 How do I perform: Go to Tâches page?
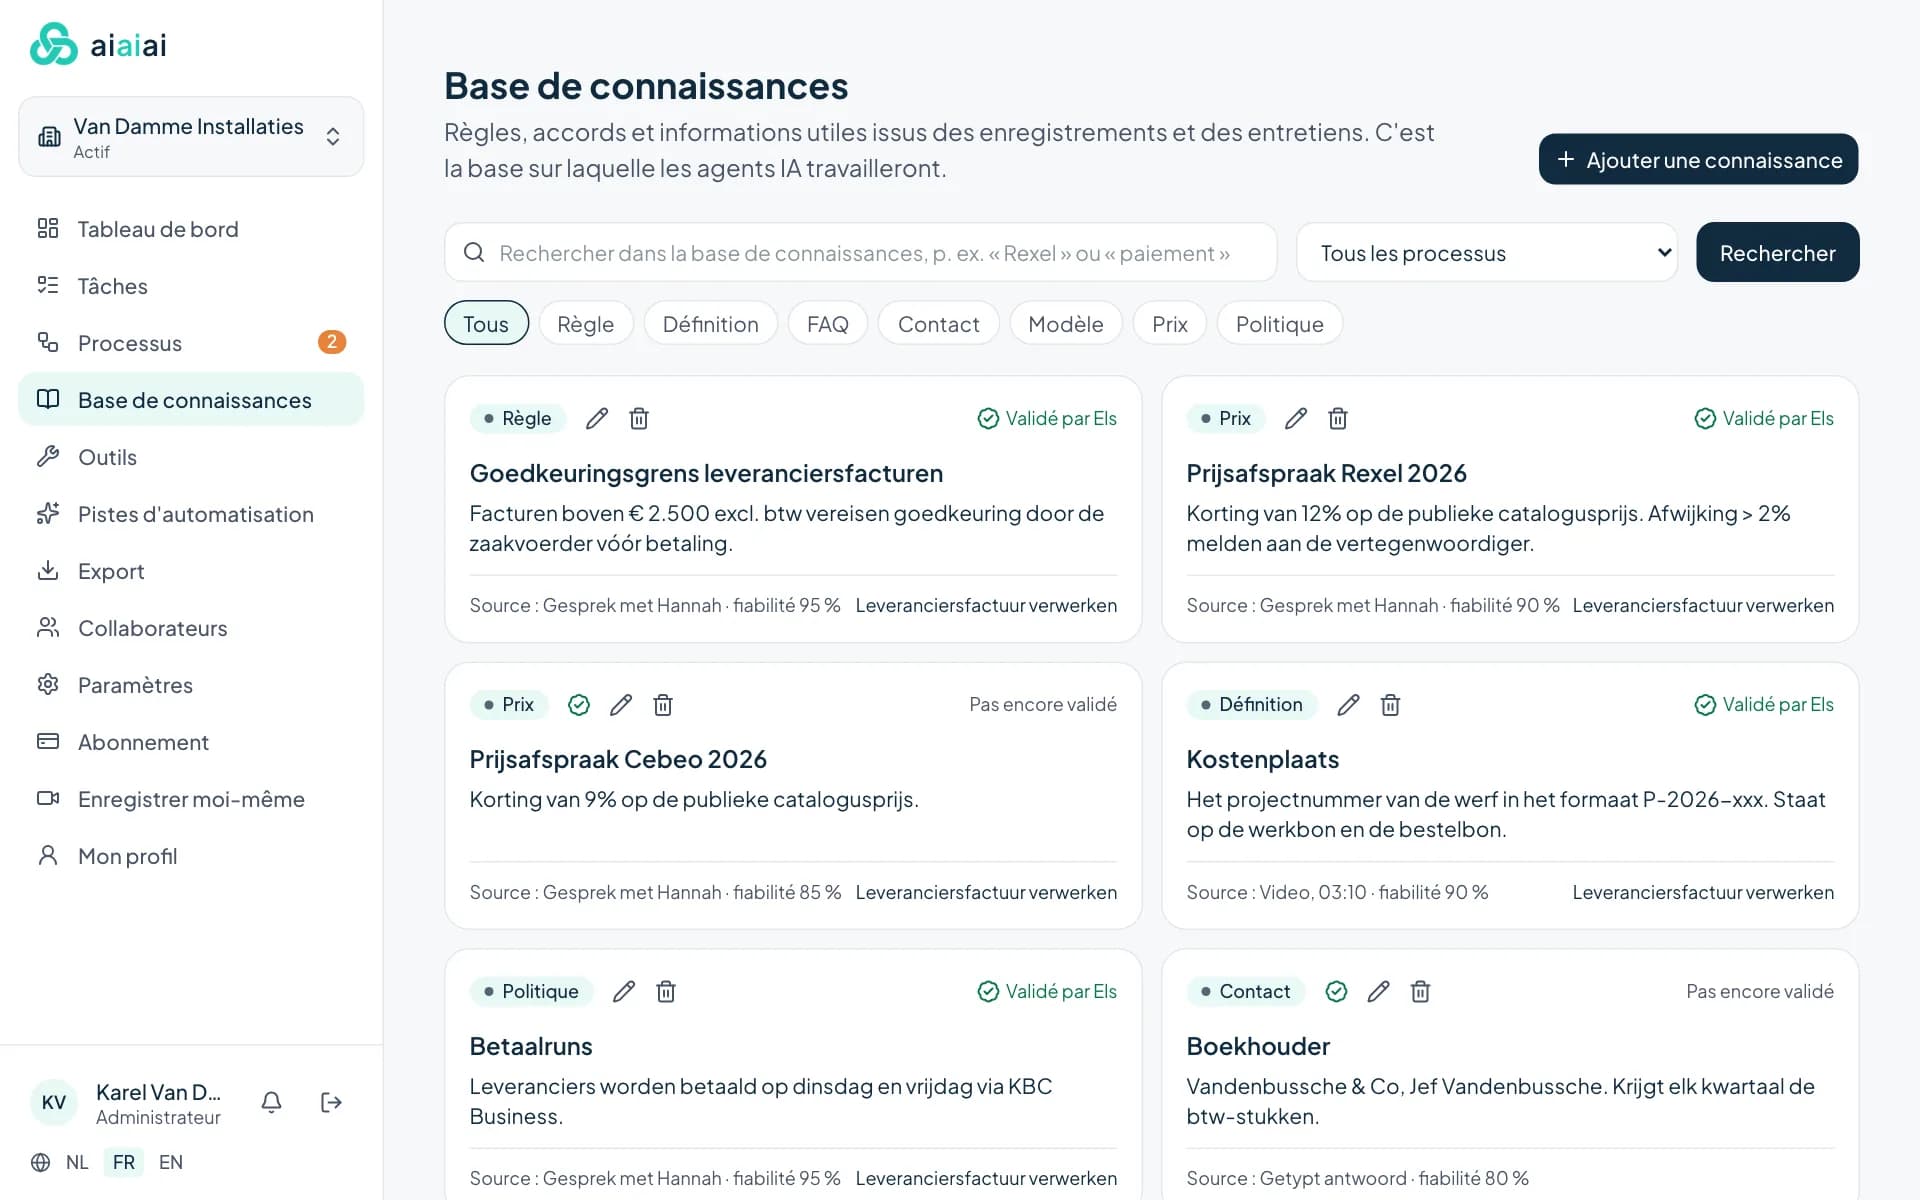click(191, 286)
